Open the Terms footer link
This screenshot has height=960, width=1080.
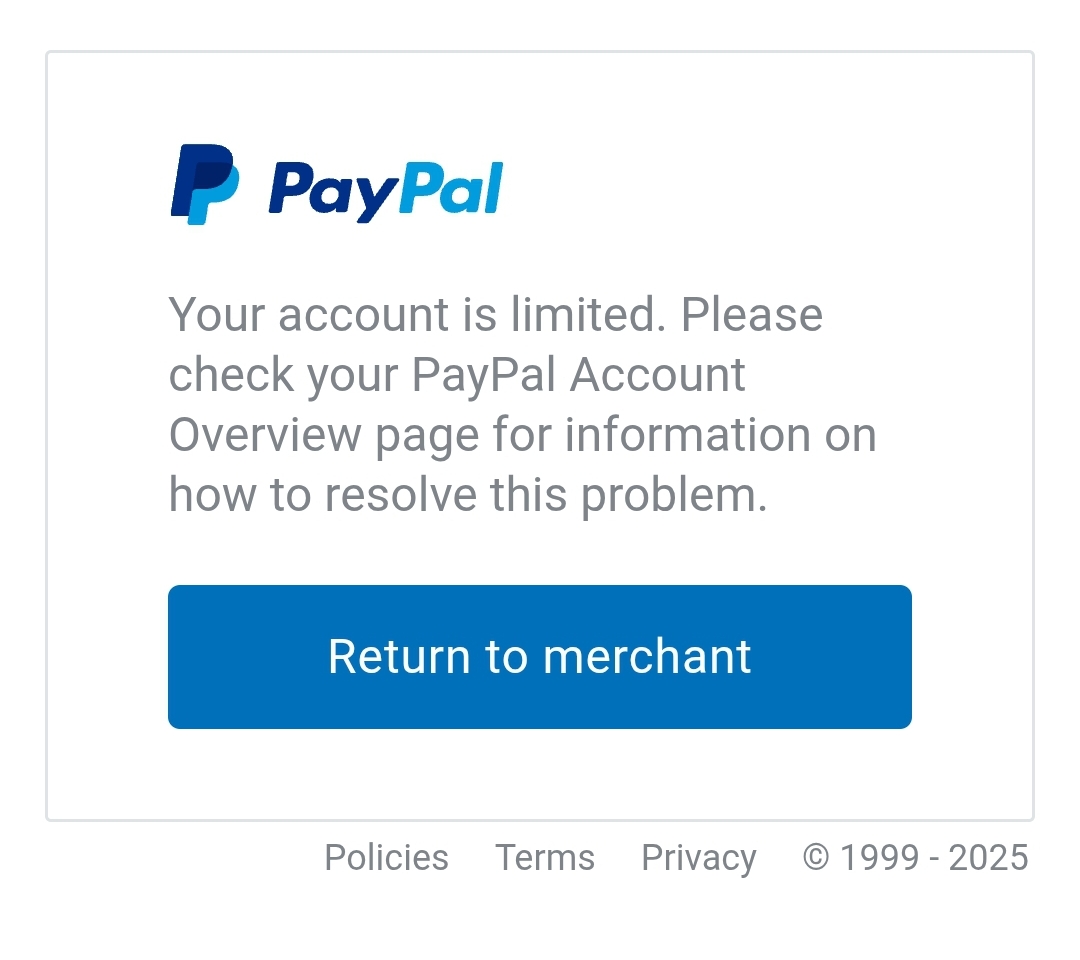(545, 858)
